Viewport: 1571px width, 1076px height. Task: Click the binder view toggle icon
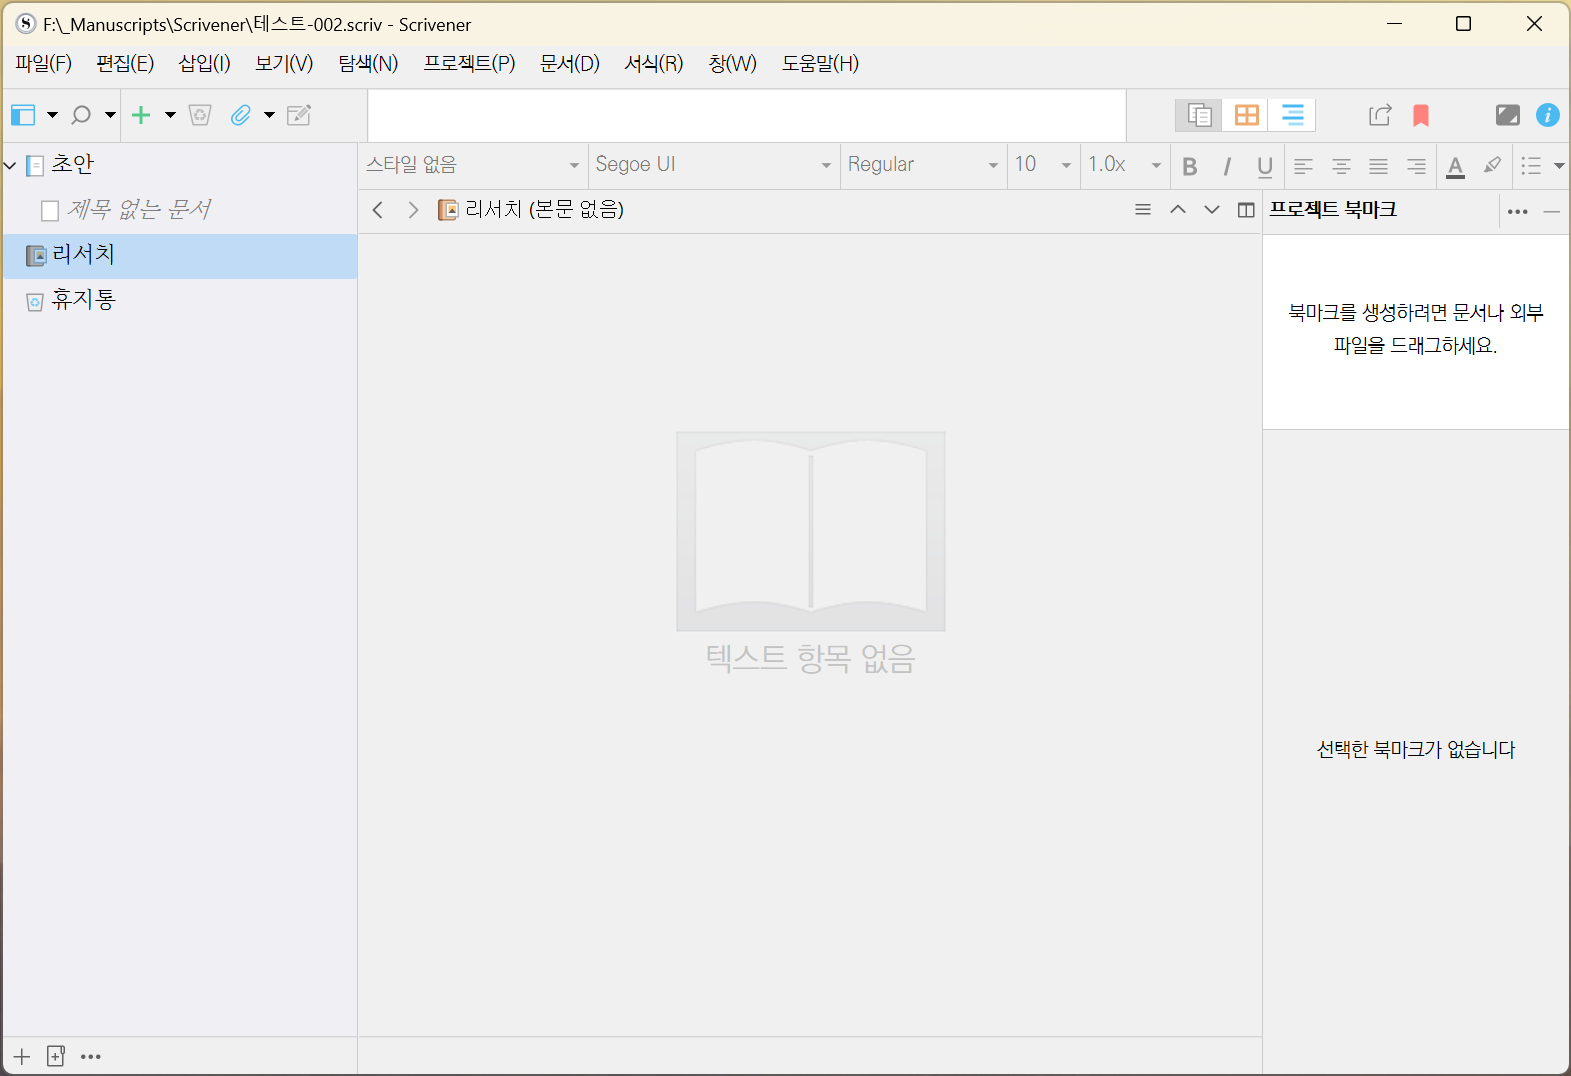click(23, 115)
